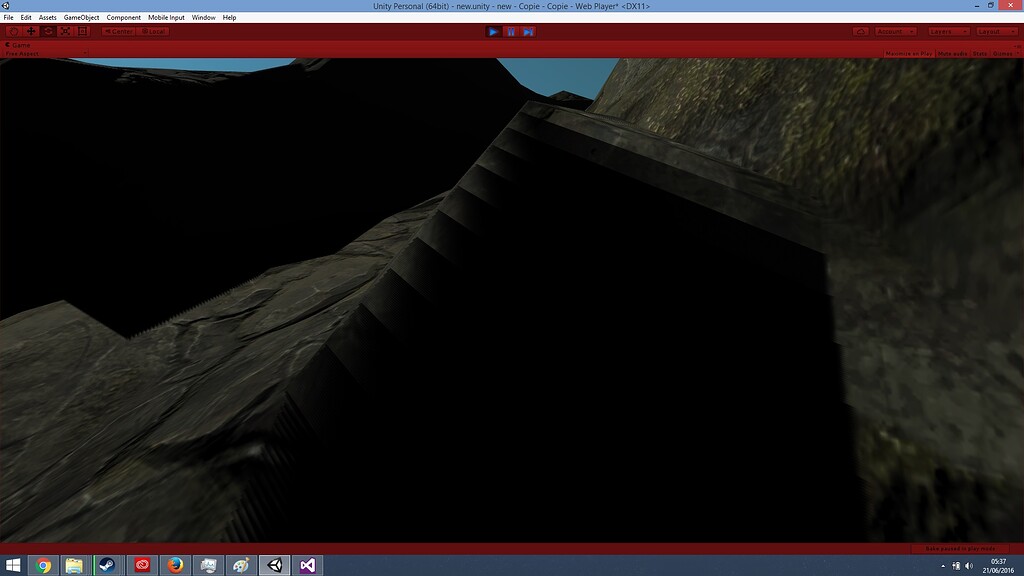The image size is (1024, 576).
Task: Enable Maximize on Play
Action: (x=910, y=53)
